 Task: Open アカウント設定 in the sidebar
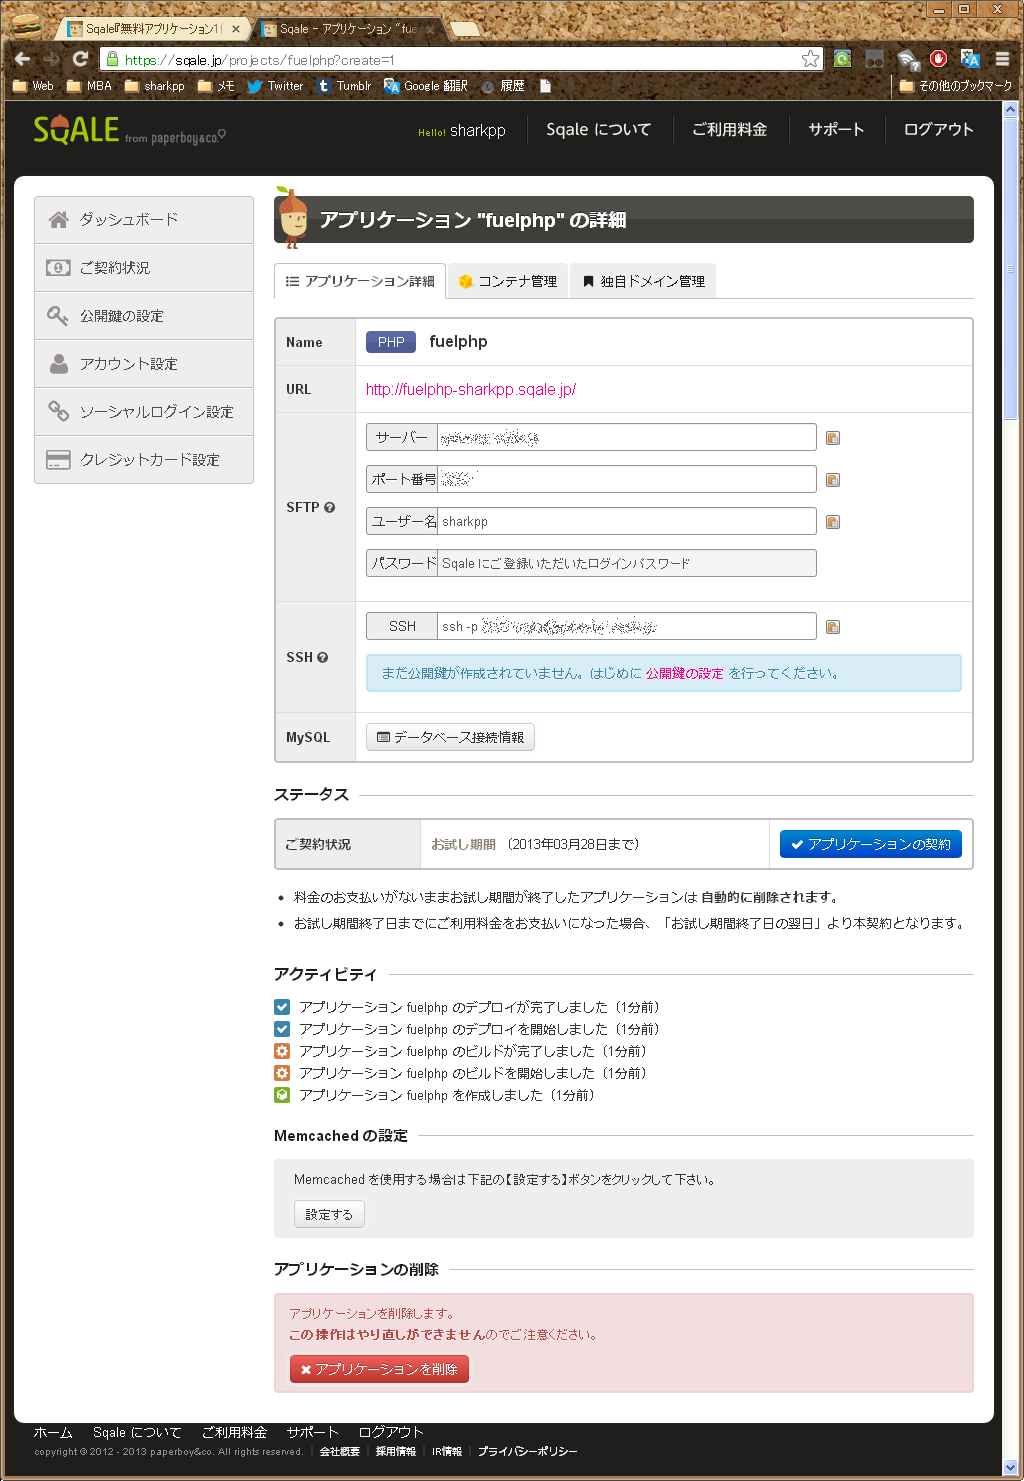144,363
